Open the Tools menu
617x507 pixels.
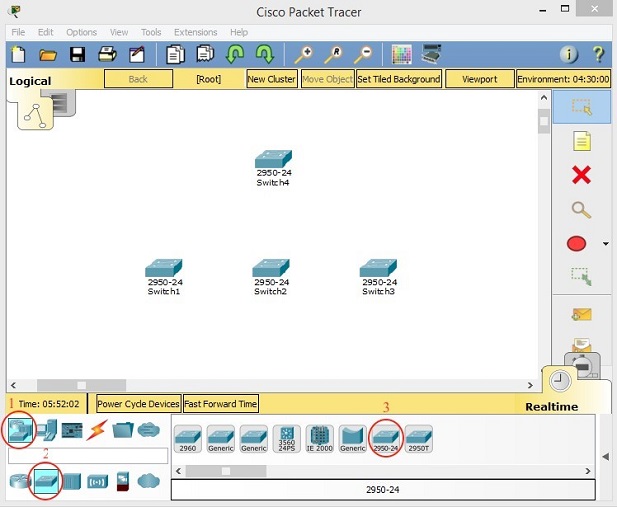pos(151,32)
